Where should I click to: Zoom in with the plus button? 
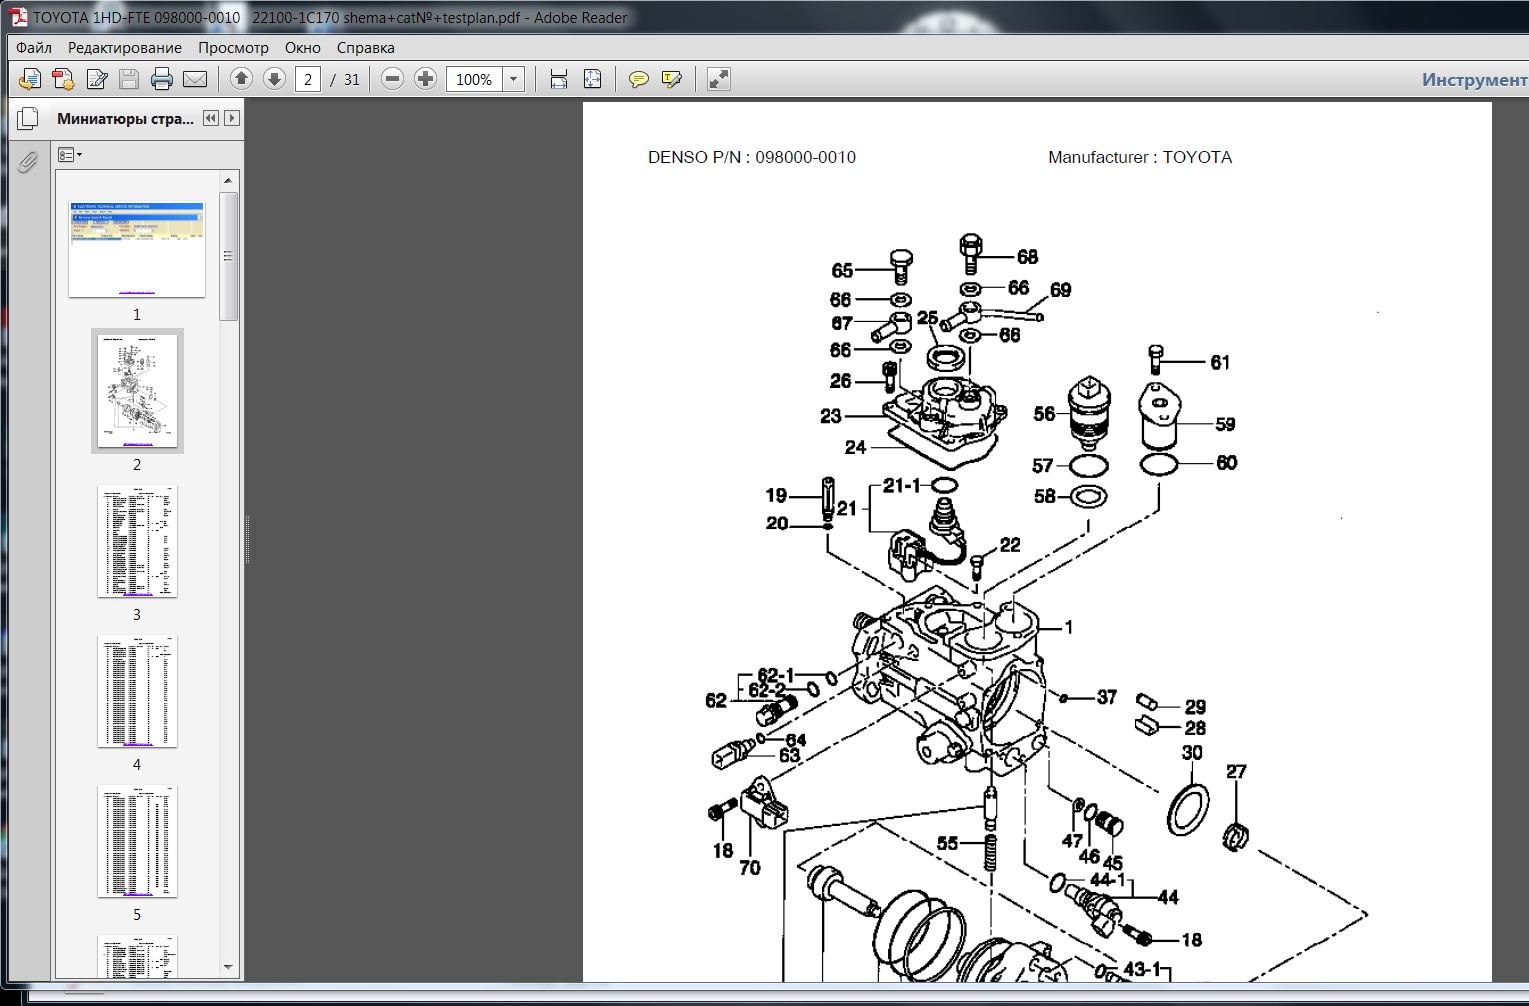tap(425, 79)
